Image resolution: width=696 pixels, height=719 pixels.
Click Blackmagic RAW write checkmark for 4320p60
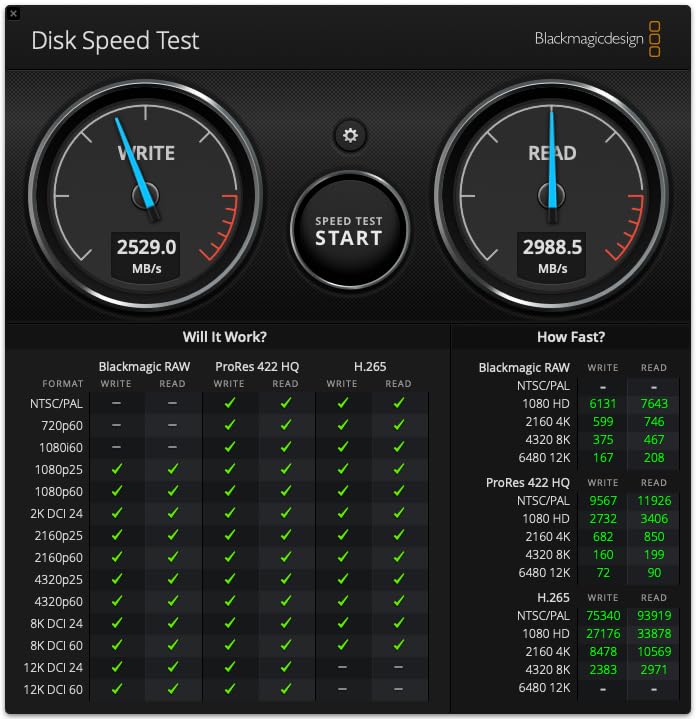[x=117, y=601]
